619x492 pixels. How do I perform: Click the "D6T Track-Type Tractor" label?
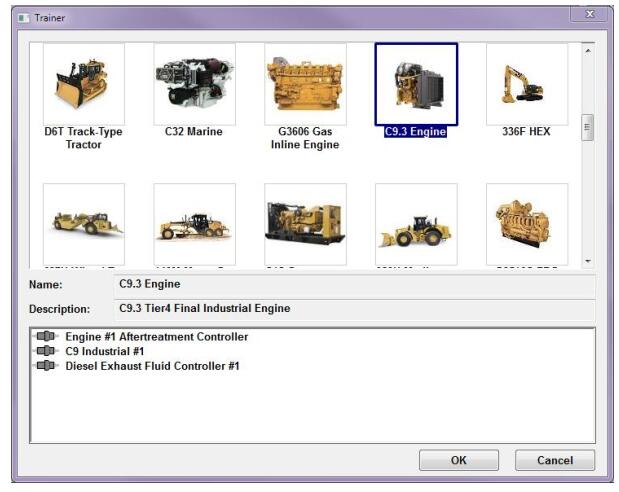click(83, 138)
